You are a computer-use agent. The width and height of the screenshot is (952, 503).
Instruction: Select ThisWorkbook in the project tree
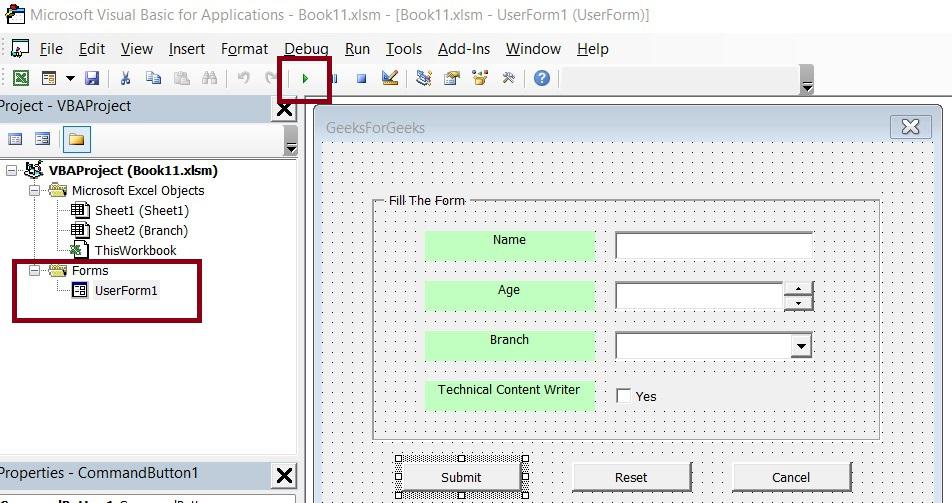pos(135,250)
